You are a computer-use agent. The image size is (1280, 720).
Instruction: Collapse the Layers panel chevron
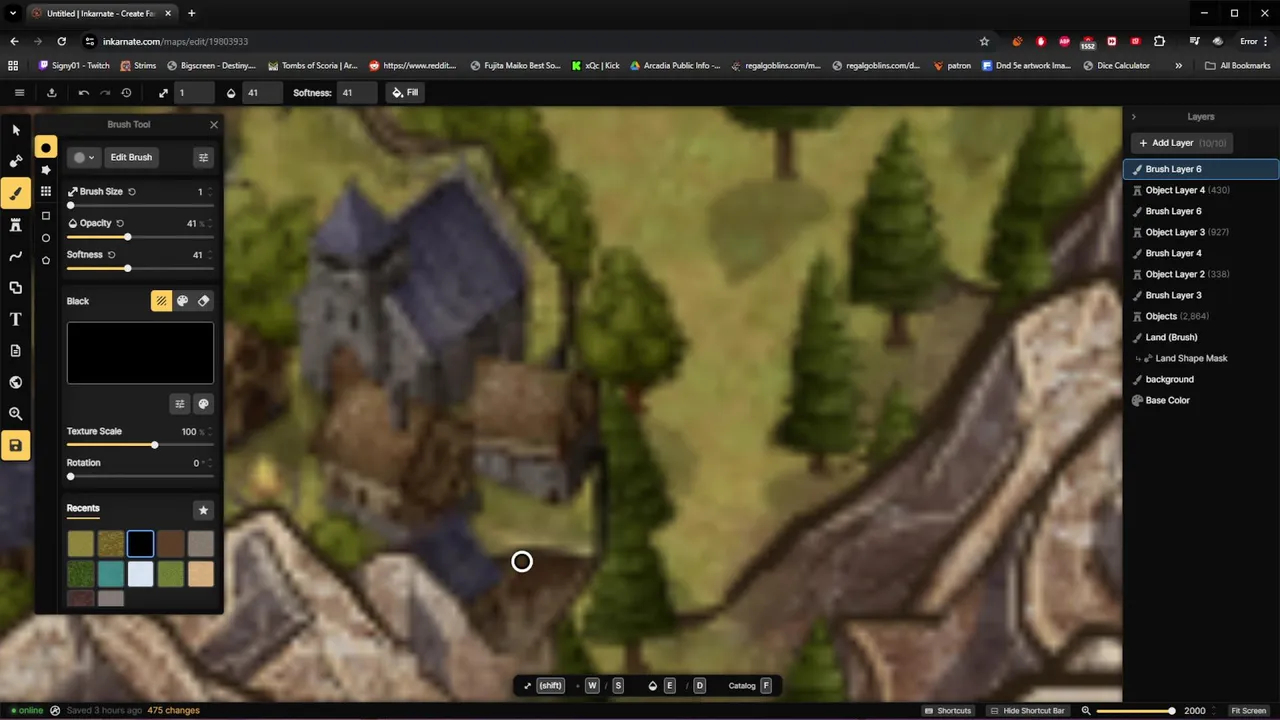point(1134,117)
